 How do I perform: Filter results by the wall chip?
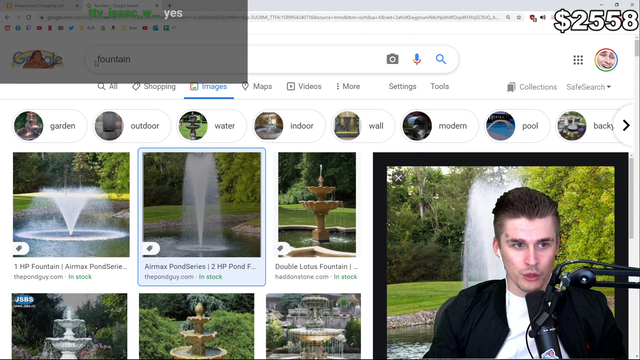click(362, 126)
